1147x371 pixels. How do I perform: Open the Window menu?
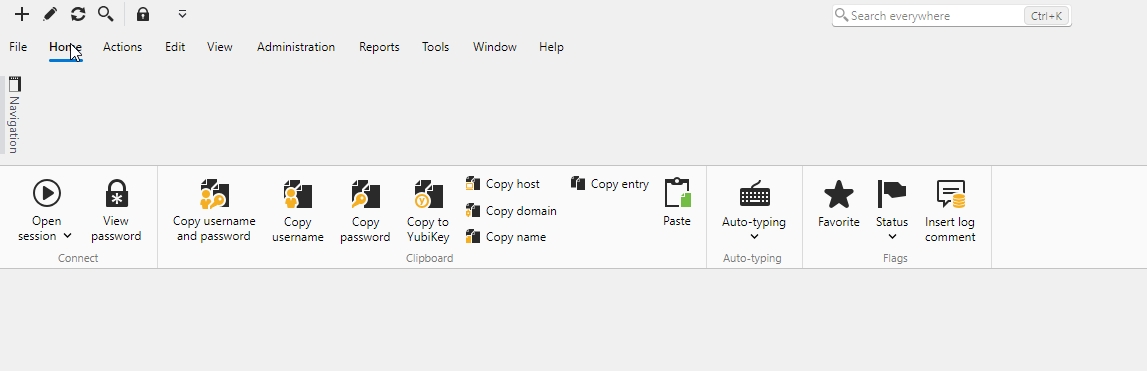pos(494,47)
